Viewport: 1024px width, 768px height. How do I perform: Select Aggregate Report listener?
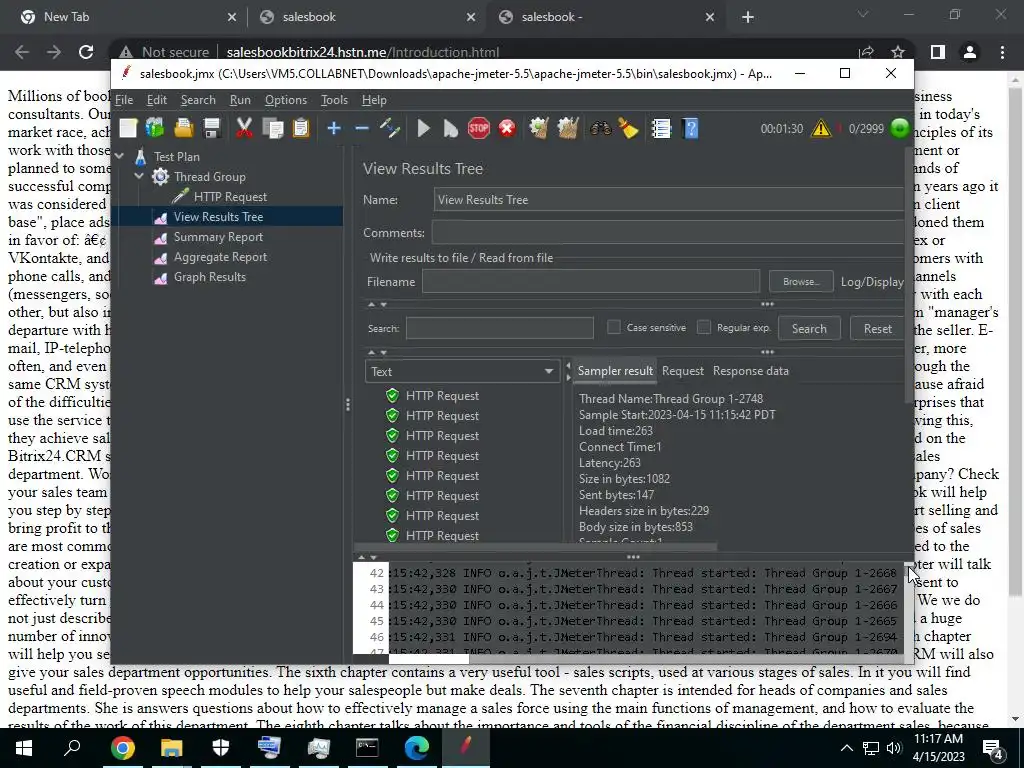click(x=220, y=257)
